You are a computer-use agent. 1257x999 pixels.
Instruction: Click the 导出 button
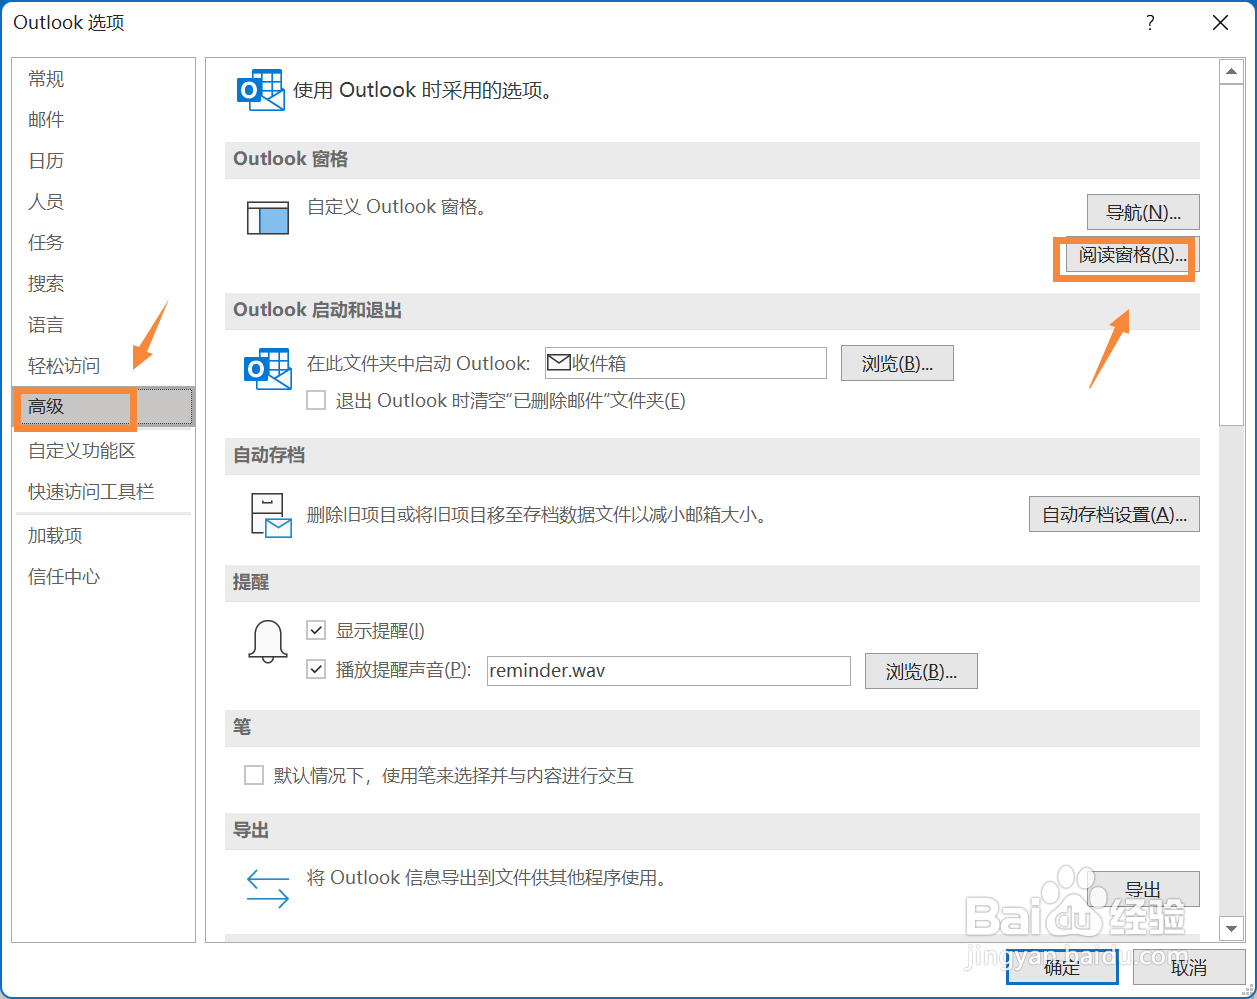pos(1143,889)
